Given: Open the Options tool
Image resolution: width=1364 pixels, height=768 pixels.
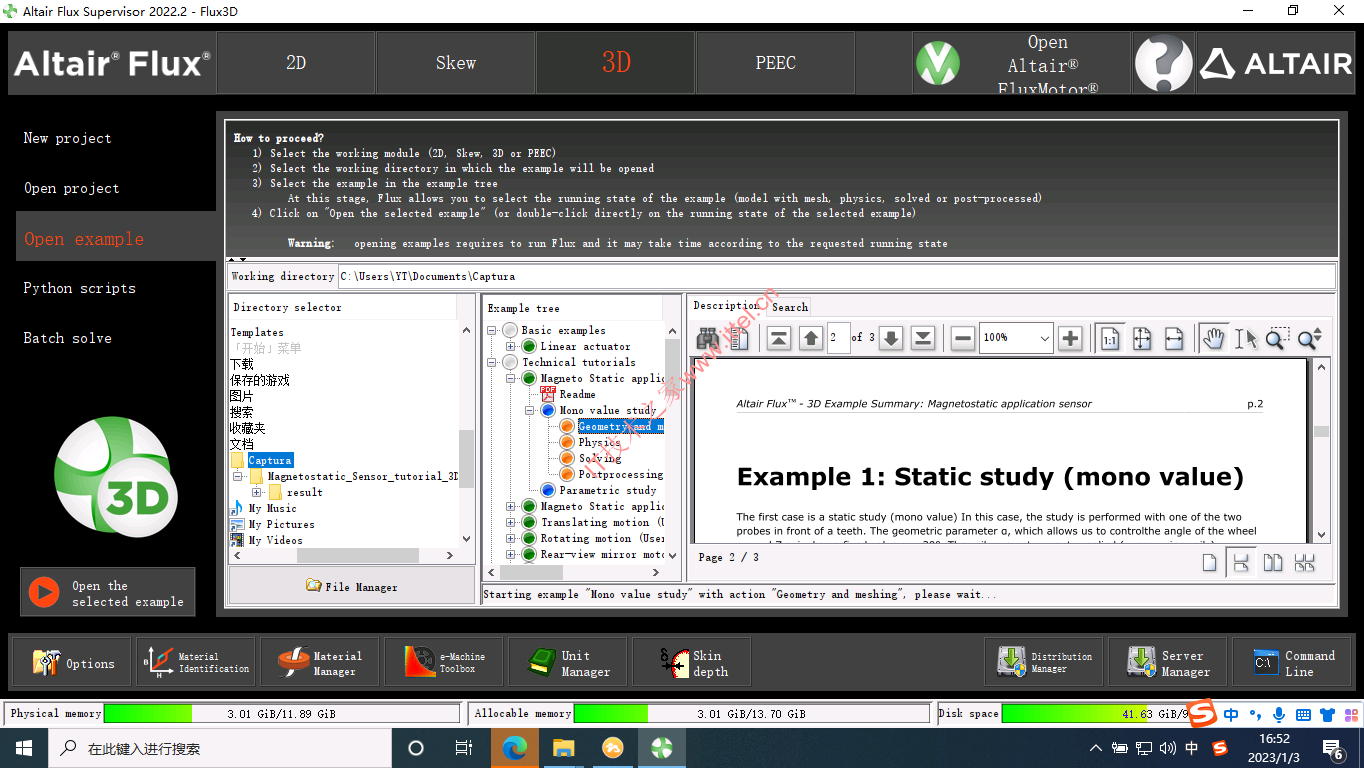Looking at the screenshot, I should pos(73,663).
